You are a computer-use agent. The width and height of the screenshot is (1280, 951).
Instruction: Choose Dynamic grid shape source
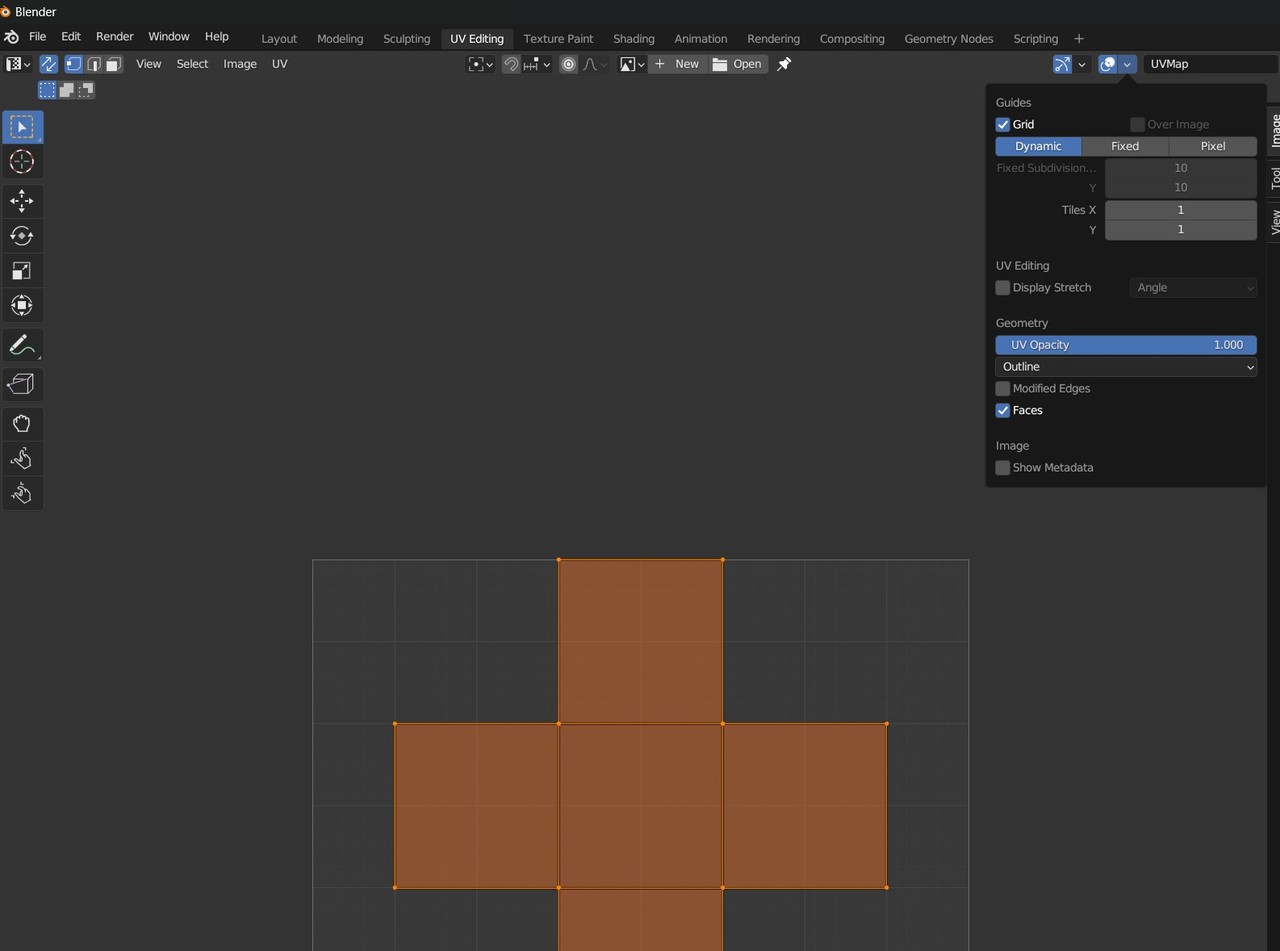pos(1038,146)
